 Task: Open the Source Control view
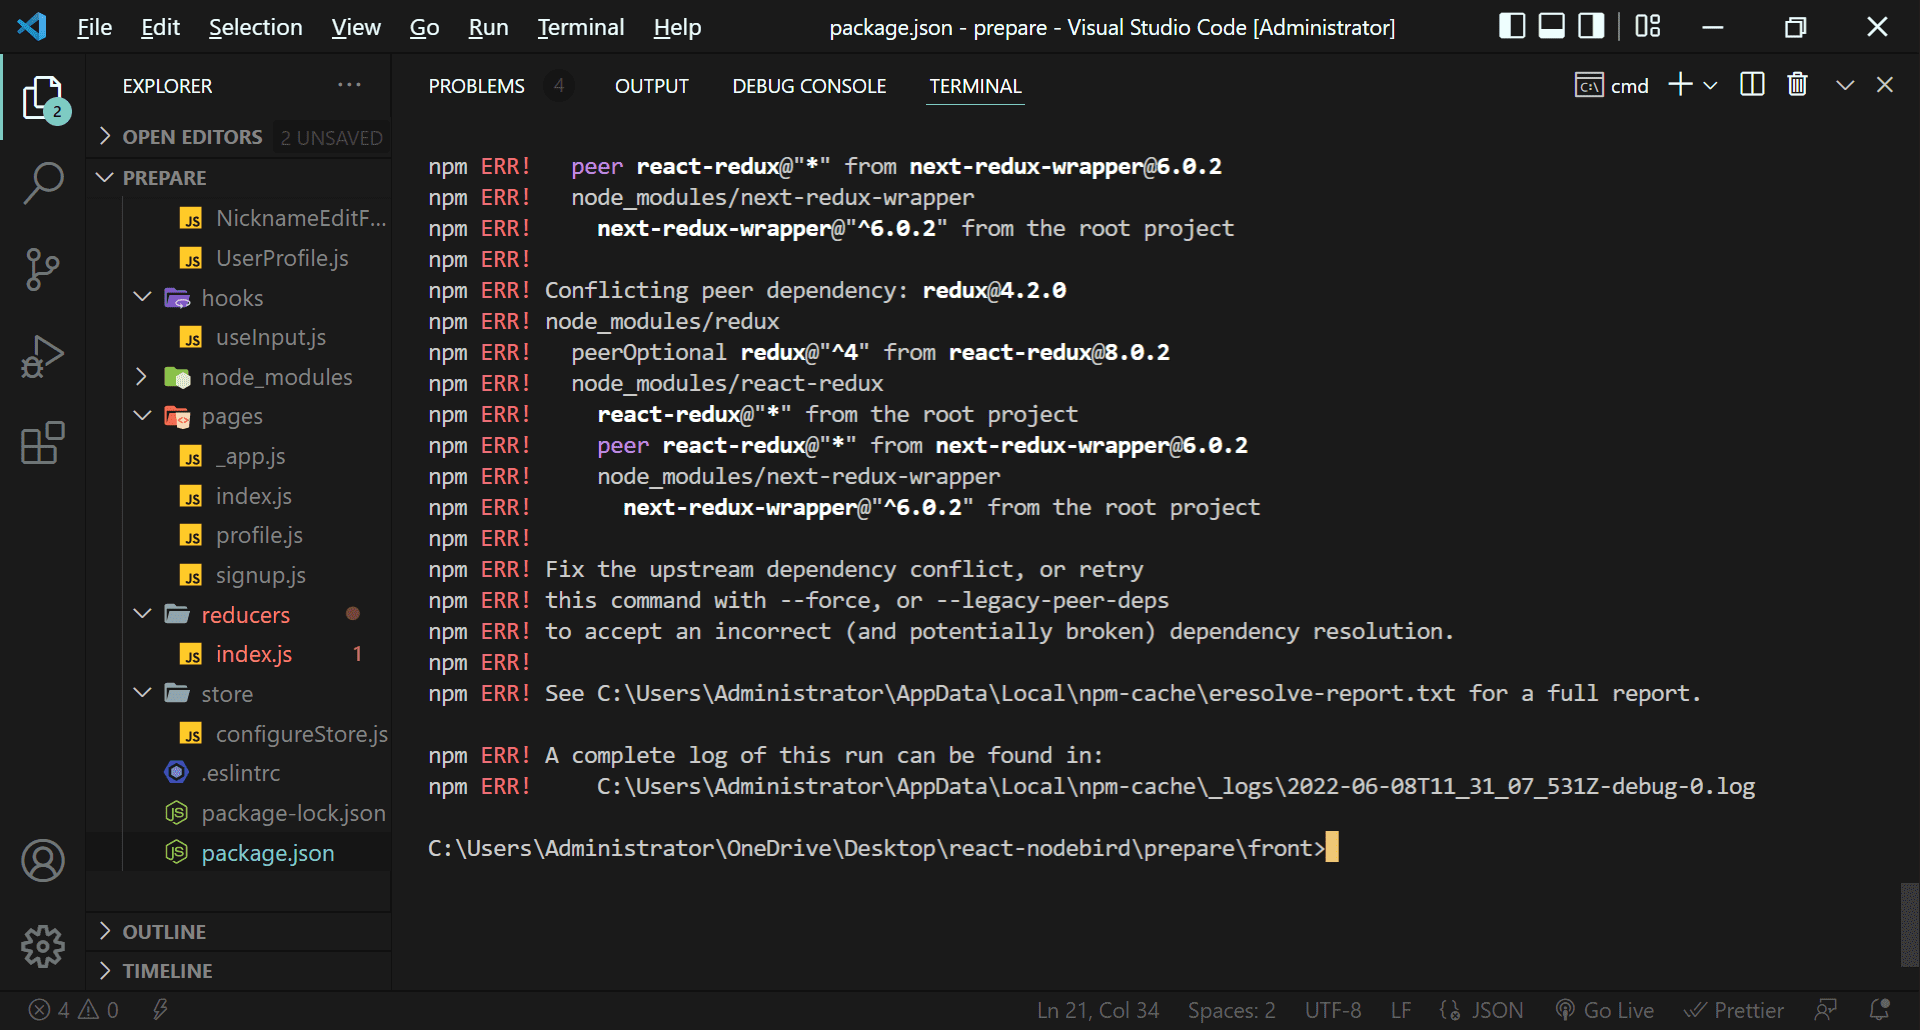pyautogui.click(x=43, y=269)
